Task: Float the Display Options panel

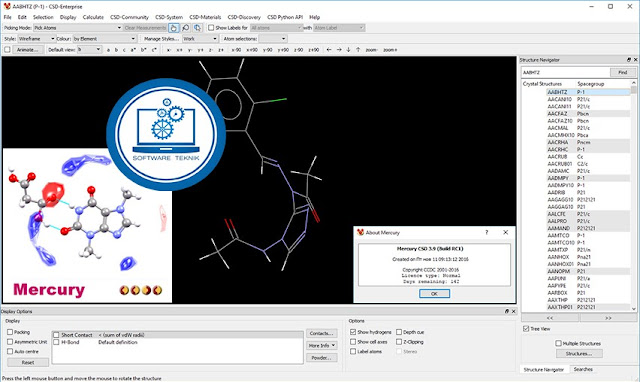Action: (507, 311)
